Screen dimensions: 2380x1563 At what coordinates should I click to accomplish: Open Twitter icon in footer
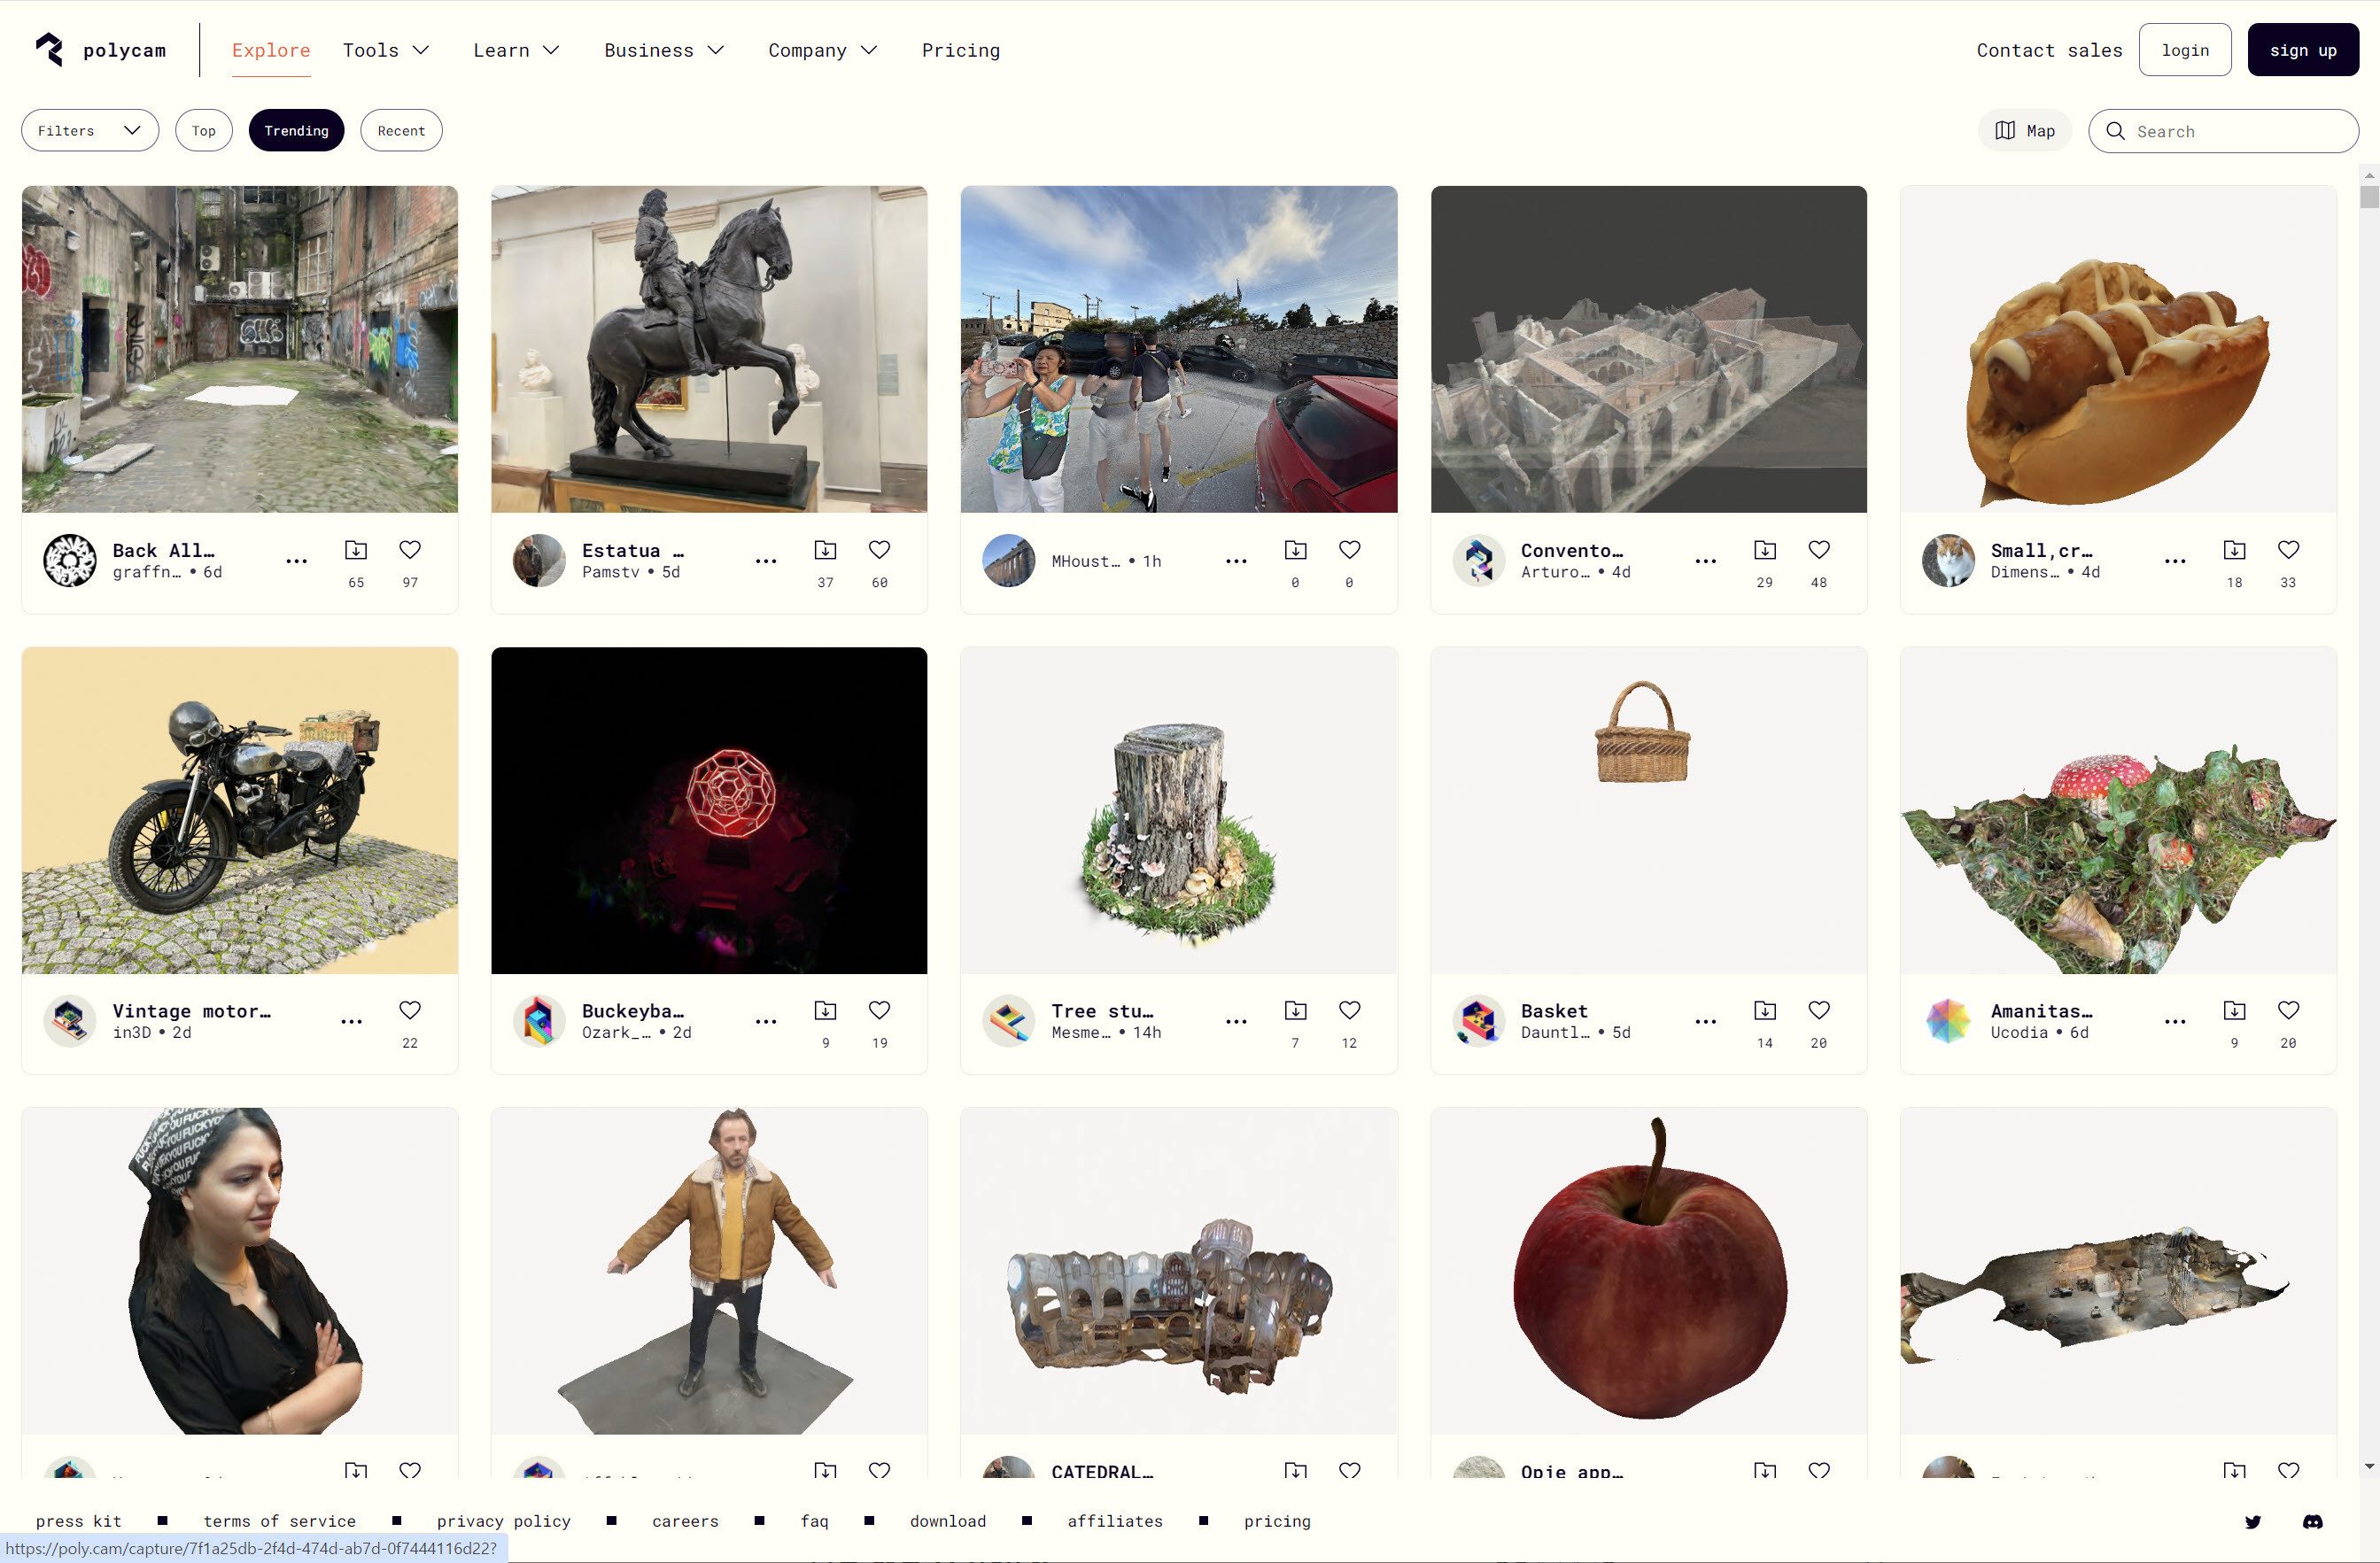coord(2252,1521)
